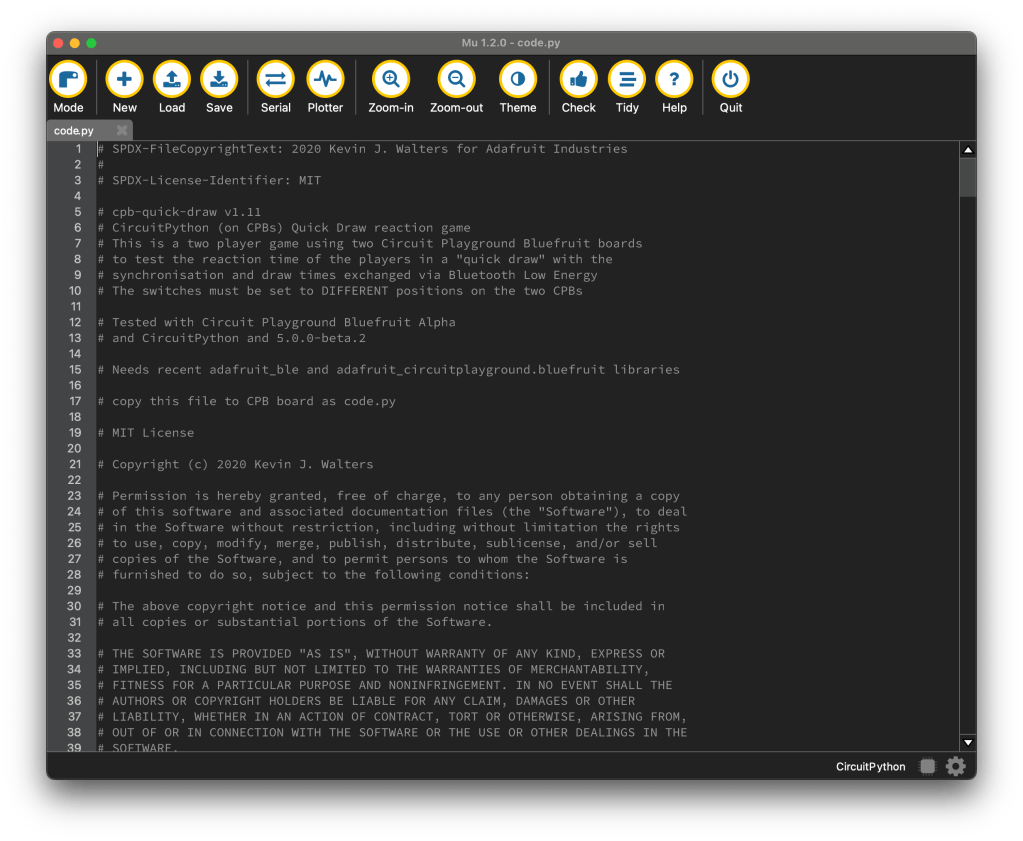
Task: Show the Plotter panel
Action: 325,80
